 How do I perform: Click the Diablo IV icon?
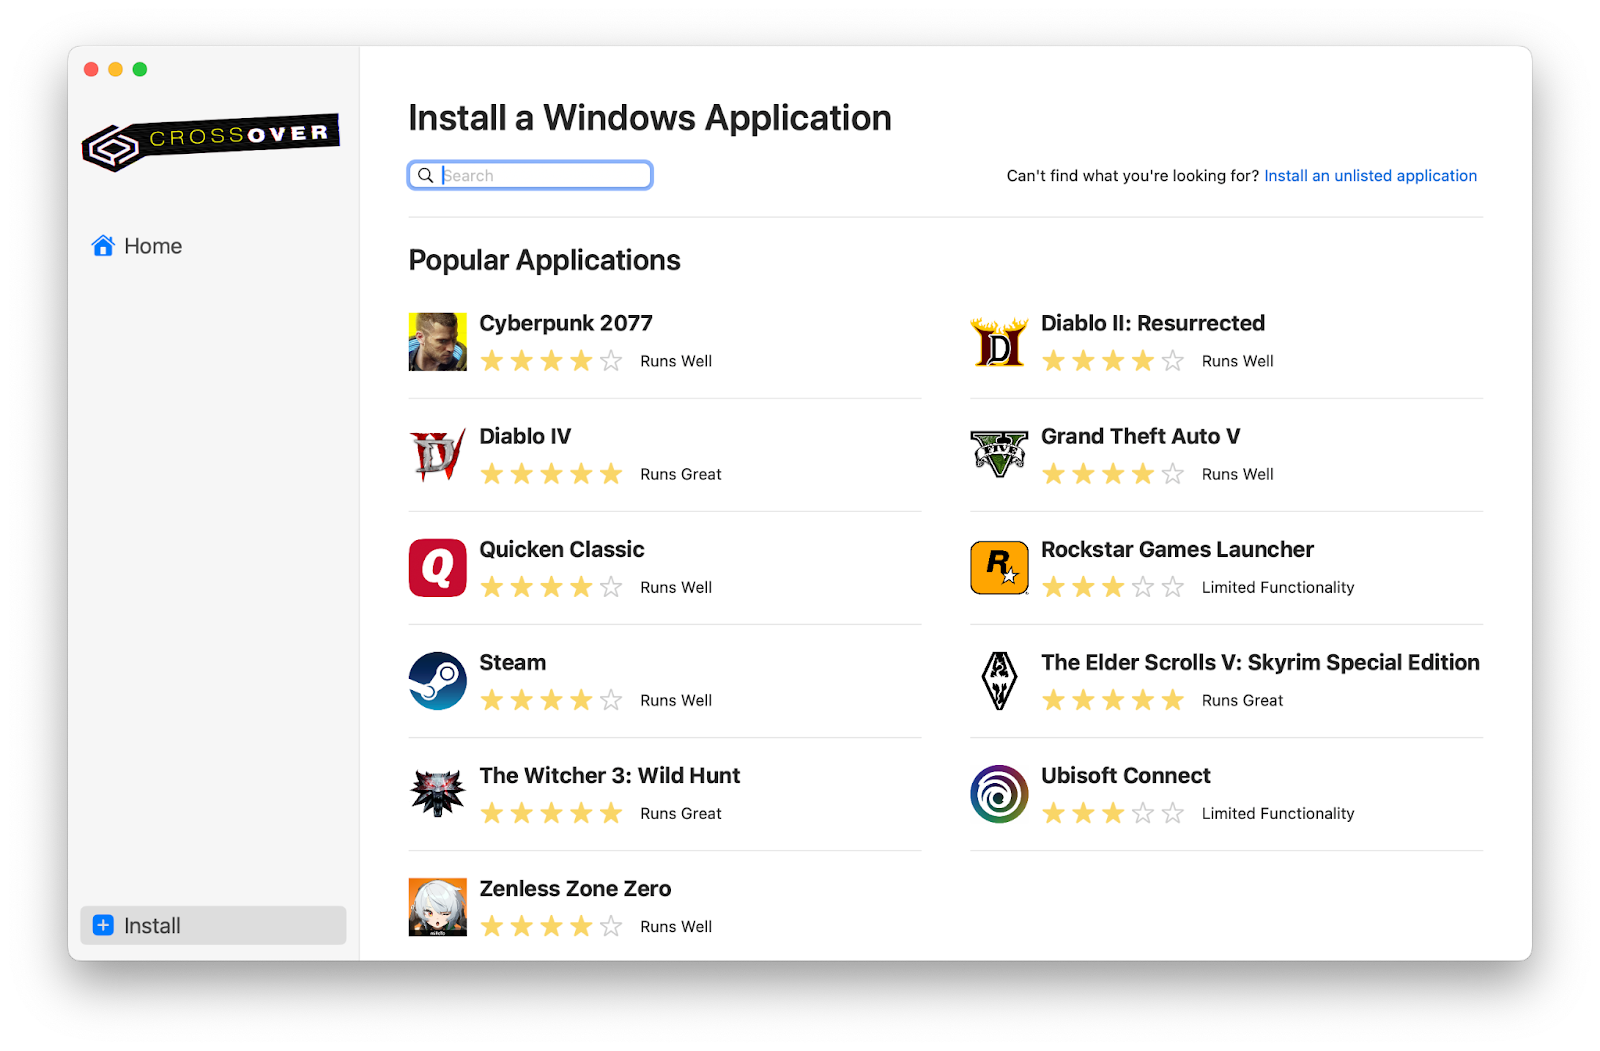coord(437,455)
